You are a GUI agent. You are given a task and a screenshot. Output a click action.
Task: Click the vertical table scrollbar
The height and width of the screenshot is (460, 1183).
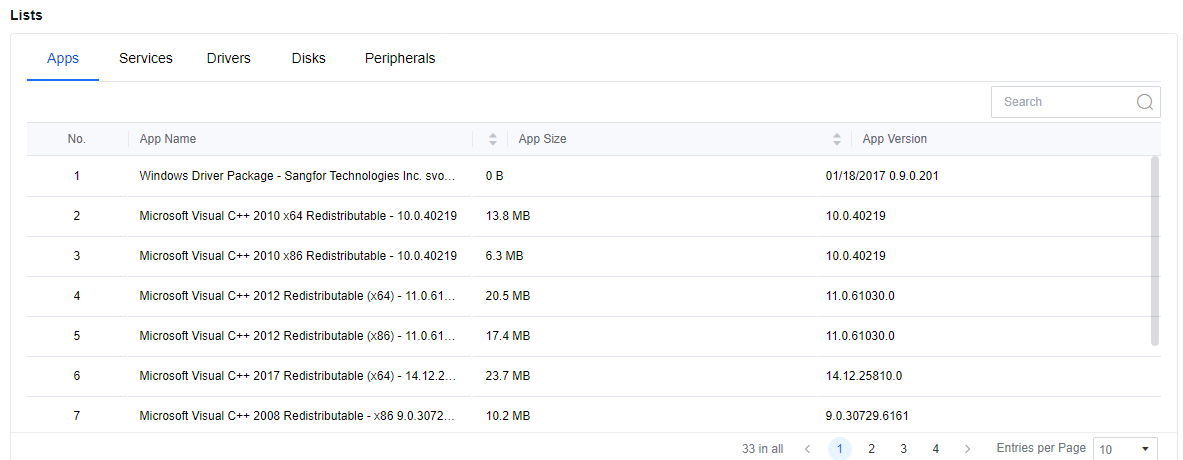[x=1155, y=250]
